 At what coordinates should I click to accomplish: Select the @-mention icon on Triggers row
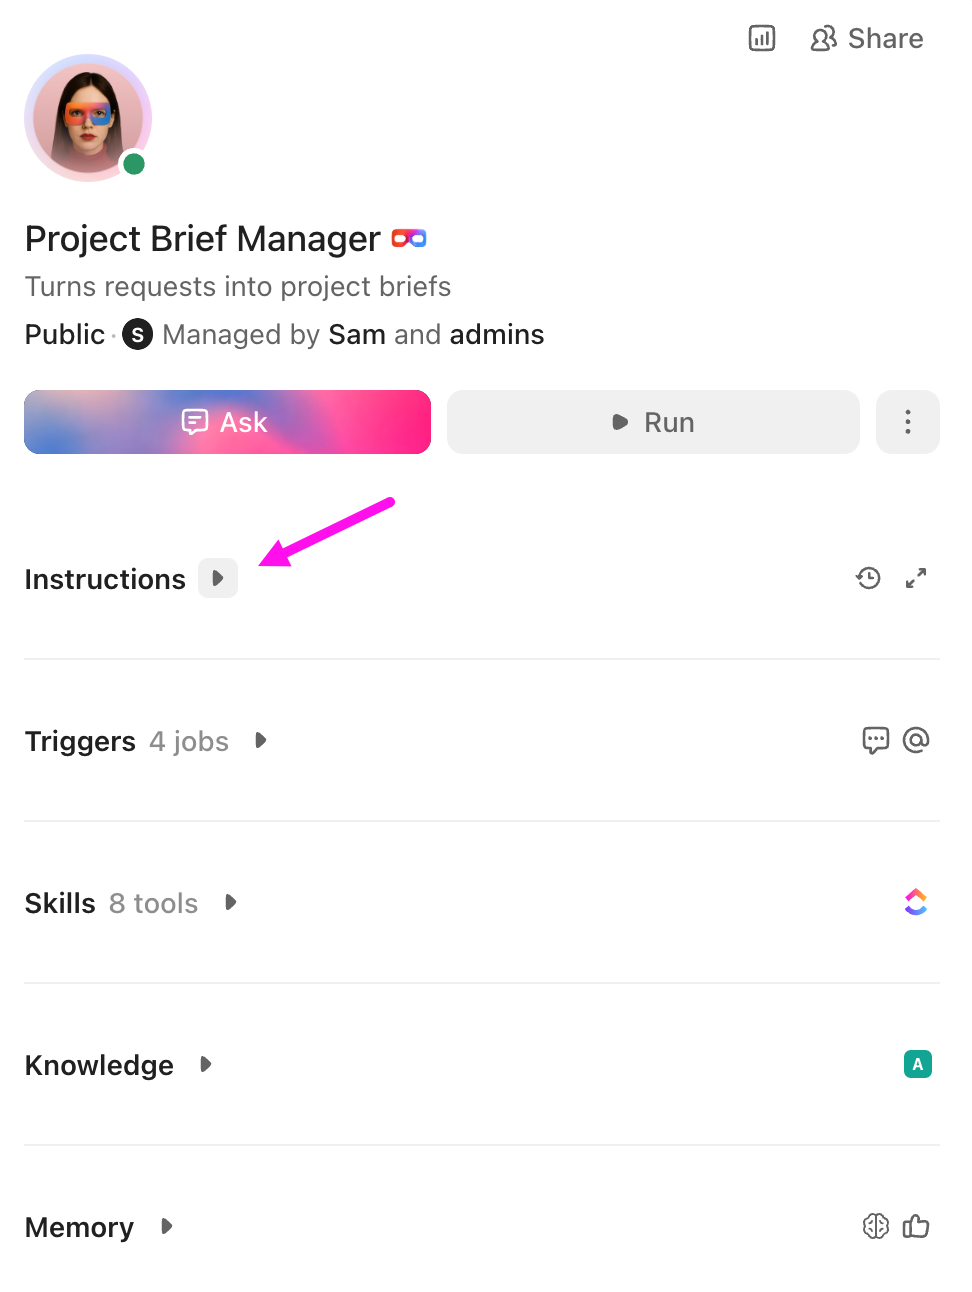point(916,740)
